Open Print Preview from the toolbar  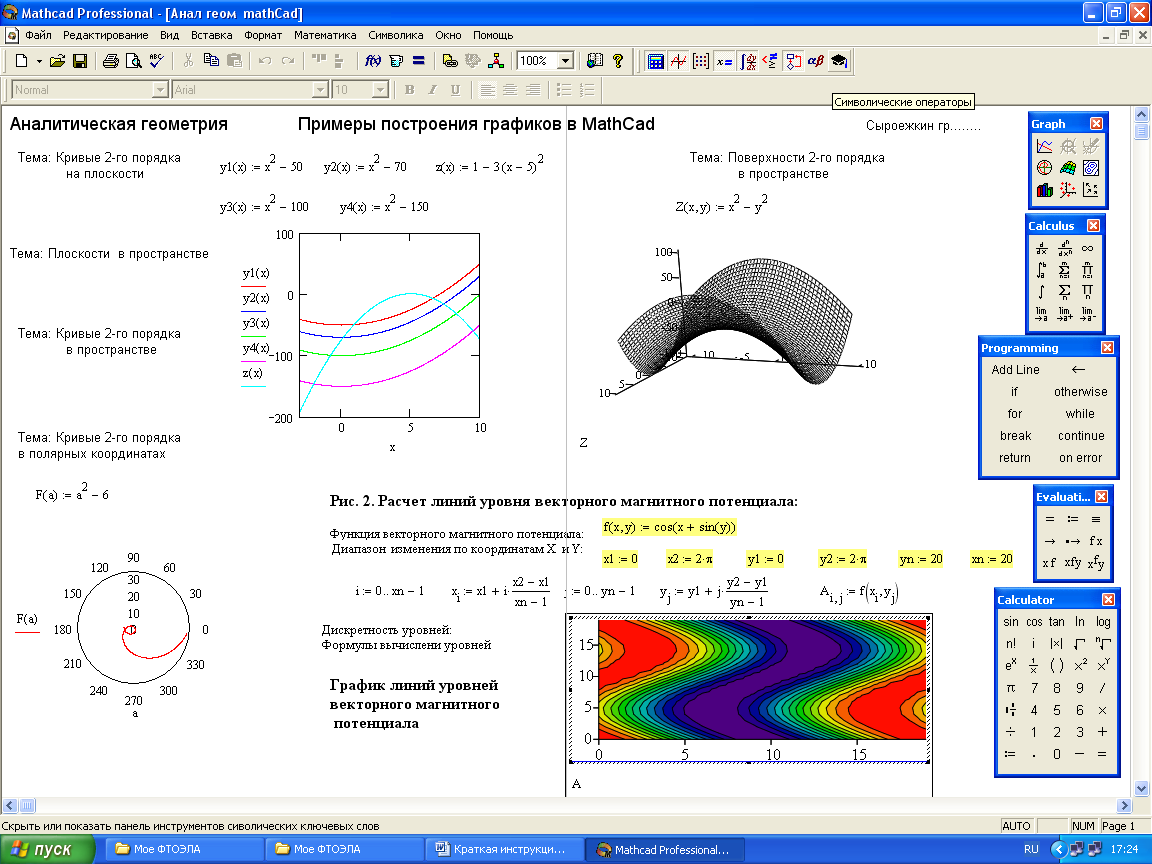(133, 61)
